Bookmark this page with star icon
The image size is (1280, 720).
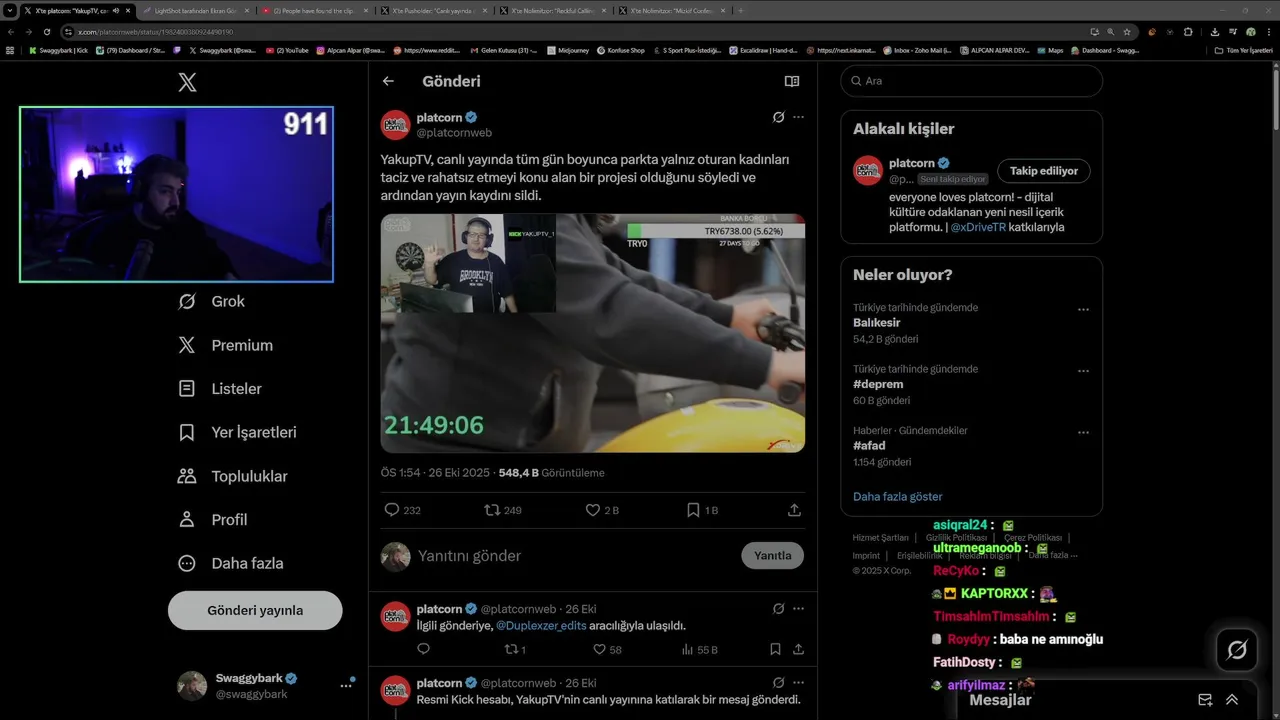1127,31
